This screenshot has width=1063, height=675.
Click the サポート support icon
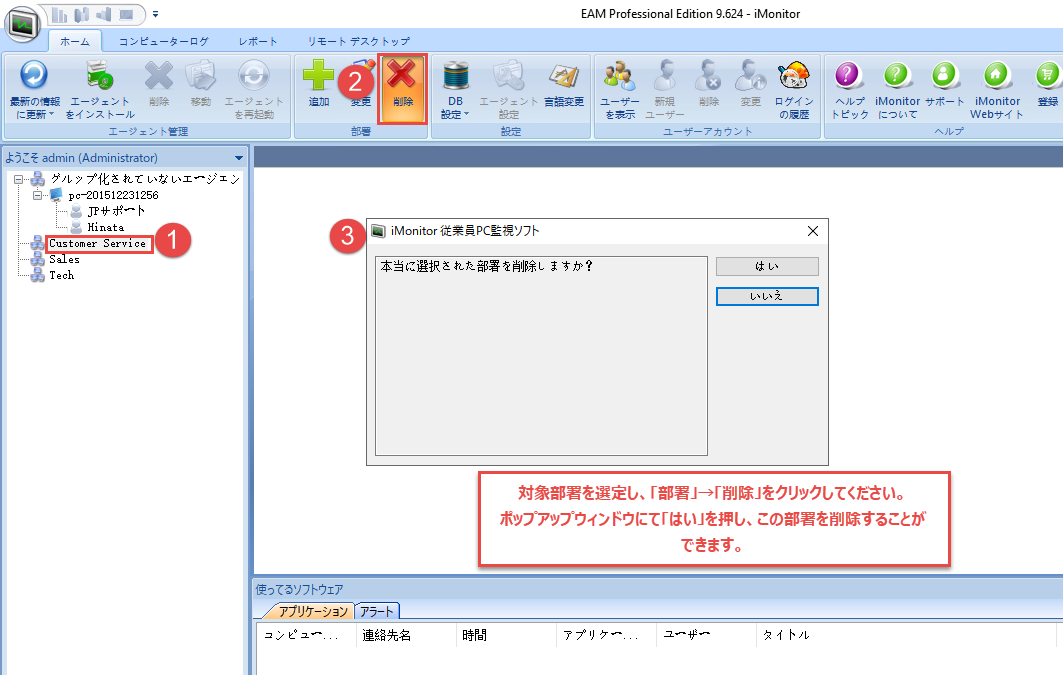pyautogui.click(x=944, y=76)
